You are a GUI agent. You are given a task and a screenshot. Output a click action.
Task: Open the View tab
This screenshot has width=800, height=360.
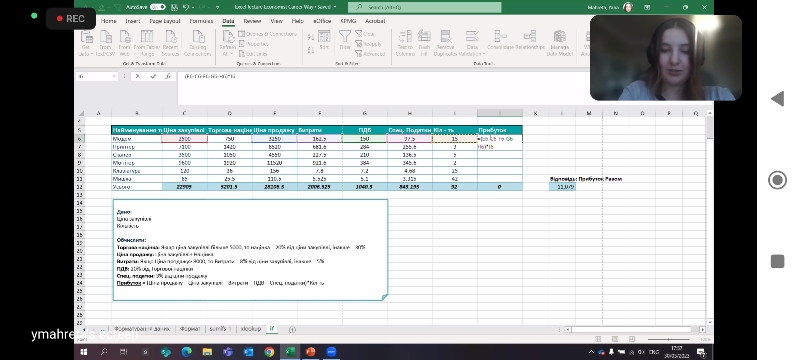[x=277, y=21]
